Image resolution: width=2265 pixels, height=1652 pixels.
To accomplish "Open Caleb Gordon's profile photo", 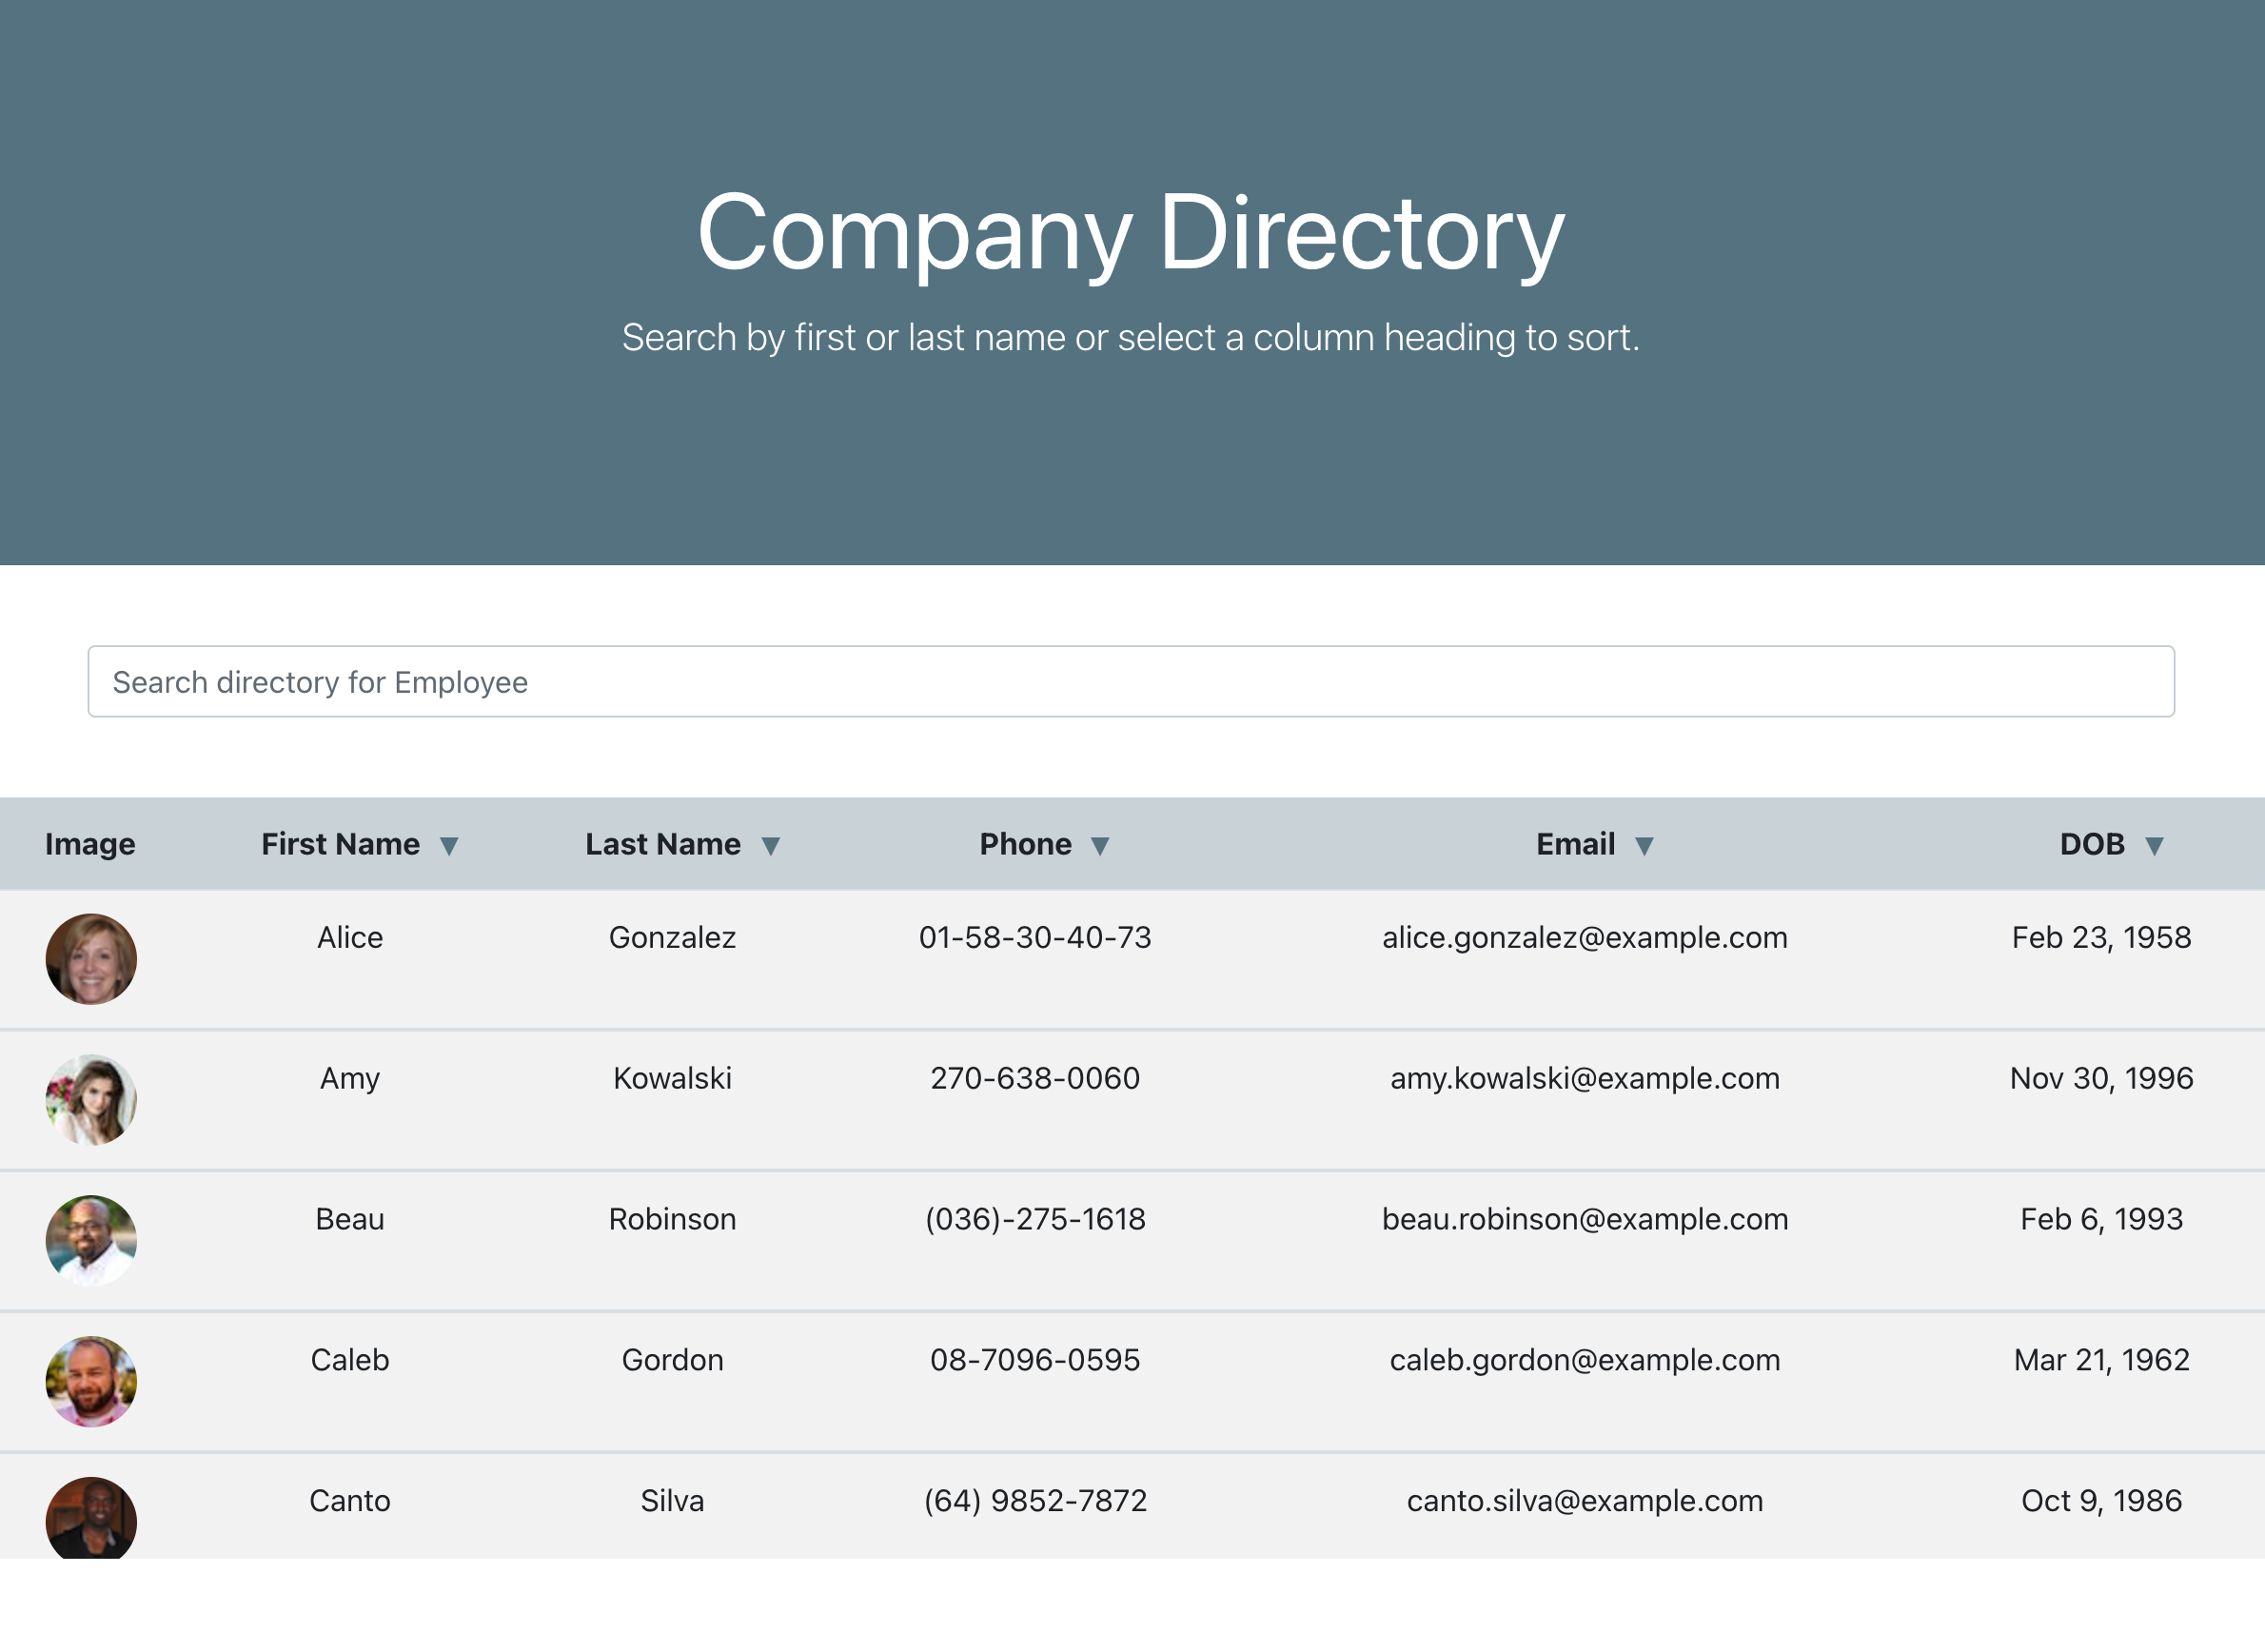I will coord(91,1382).
